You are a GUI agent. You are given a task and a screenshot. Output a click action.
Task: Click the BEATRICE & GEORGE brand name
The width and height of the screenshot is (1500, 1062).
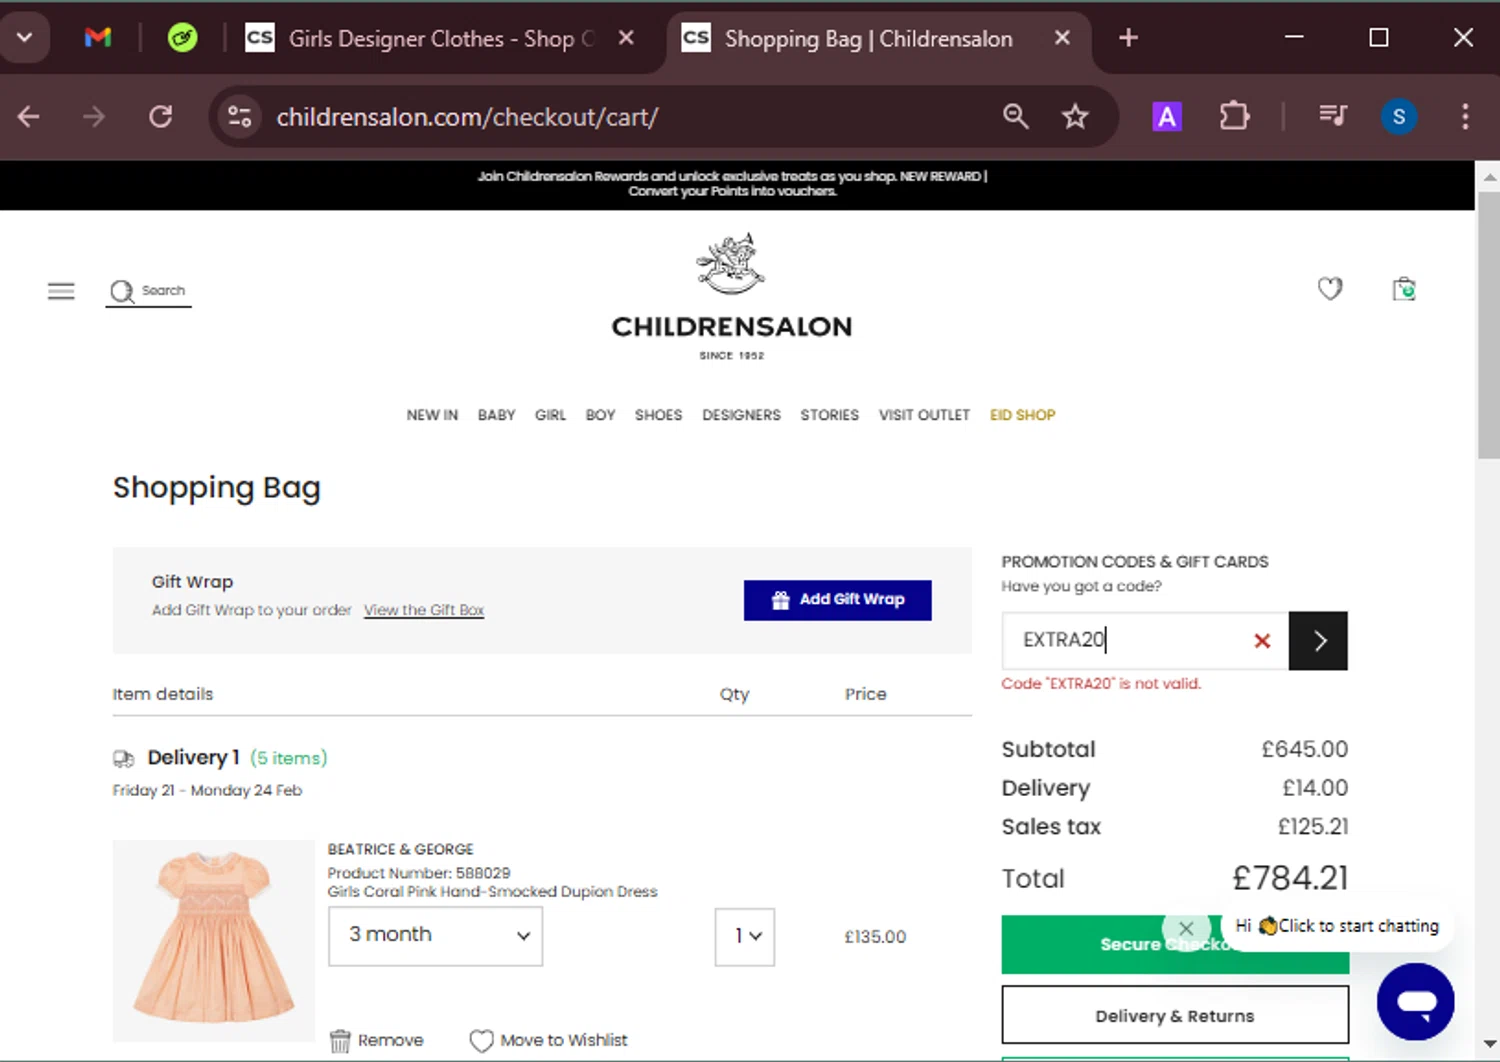[400, 850]
